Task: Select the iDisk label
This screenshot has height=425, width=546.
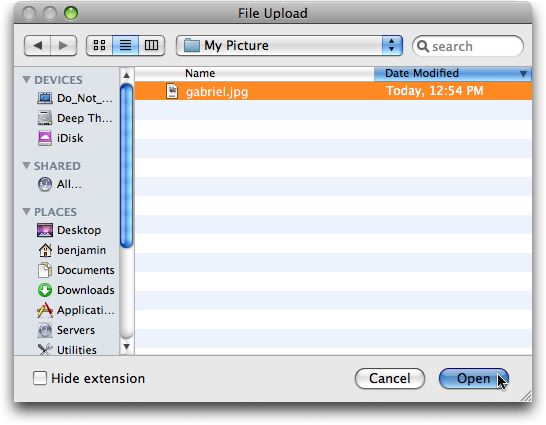Action: [x=70, y=138]
